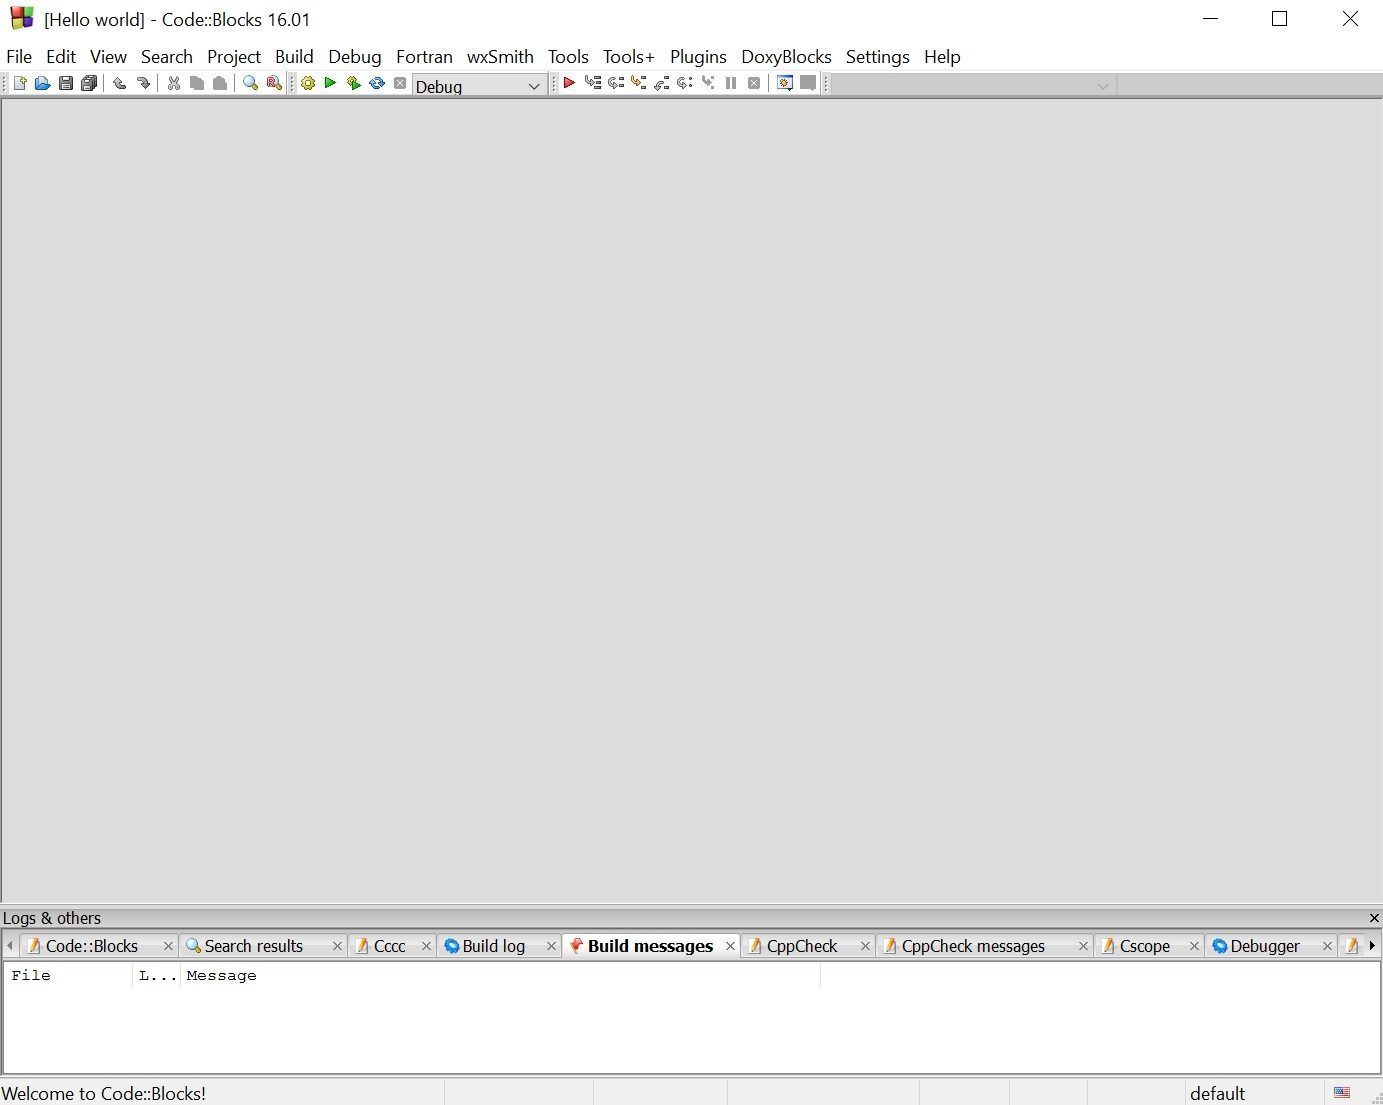Close the Build messages tab
Image resolution: width=1383 pixels, height=1105 pixels.
pyautogui.click(x=730, y=946)
